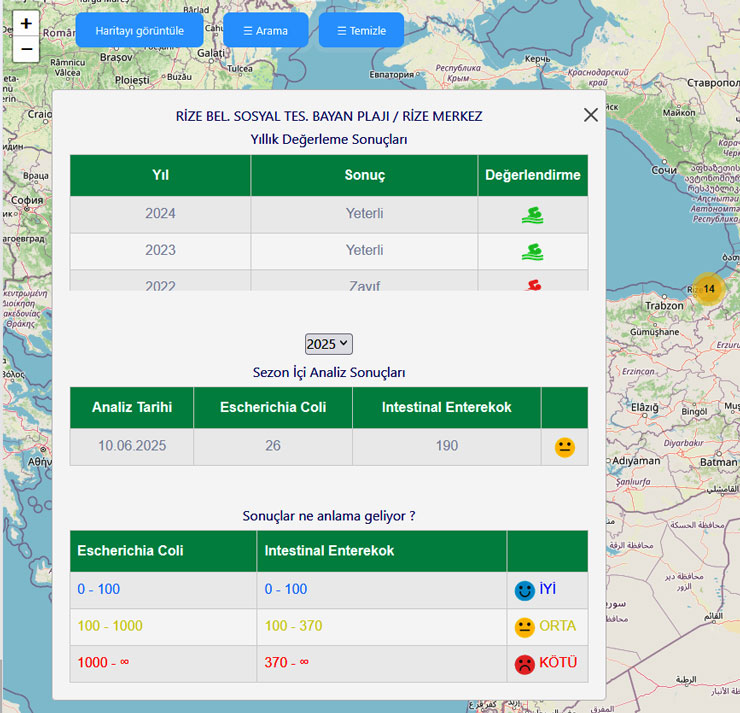Click the yellow ORTA face icon

point(524,627)
